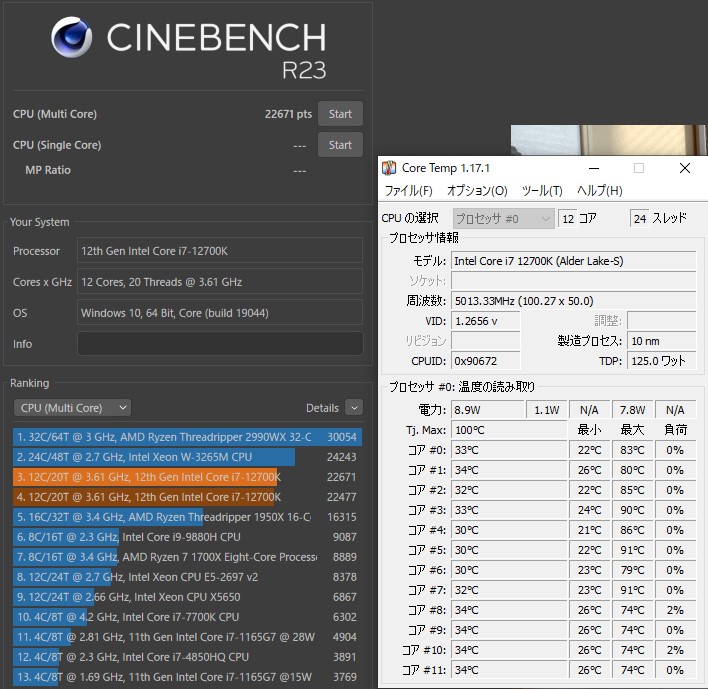Click the 電力 value 8.9W
Viewport: 708px width, 689px height.
(x=487, y=410)
